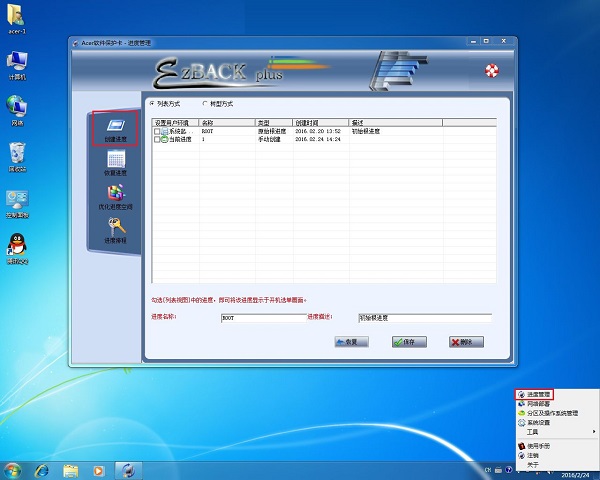Click the Windows Start button
This screenshot has height=480, width=600.
(x=13, y=469)
